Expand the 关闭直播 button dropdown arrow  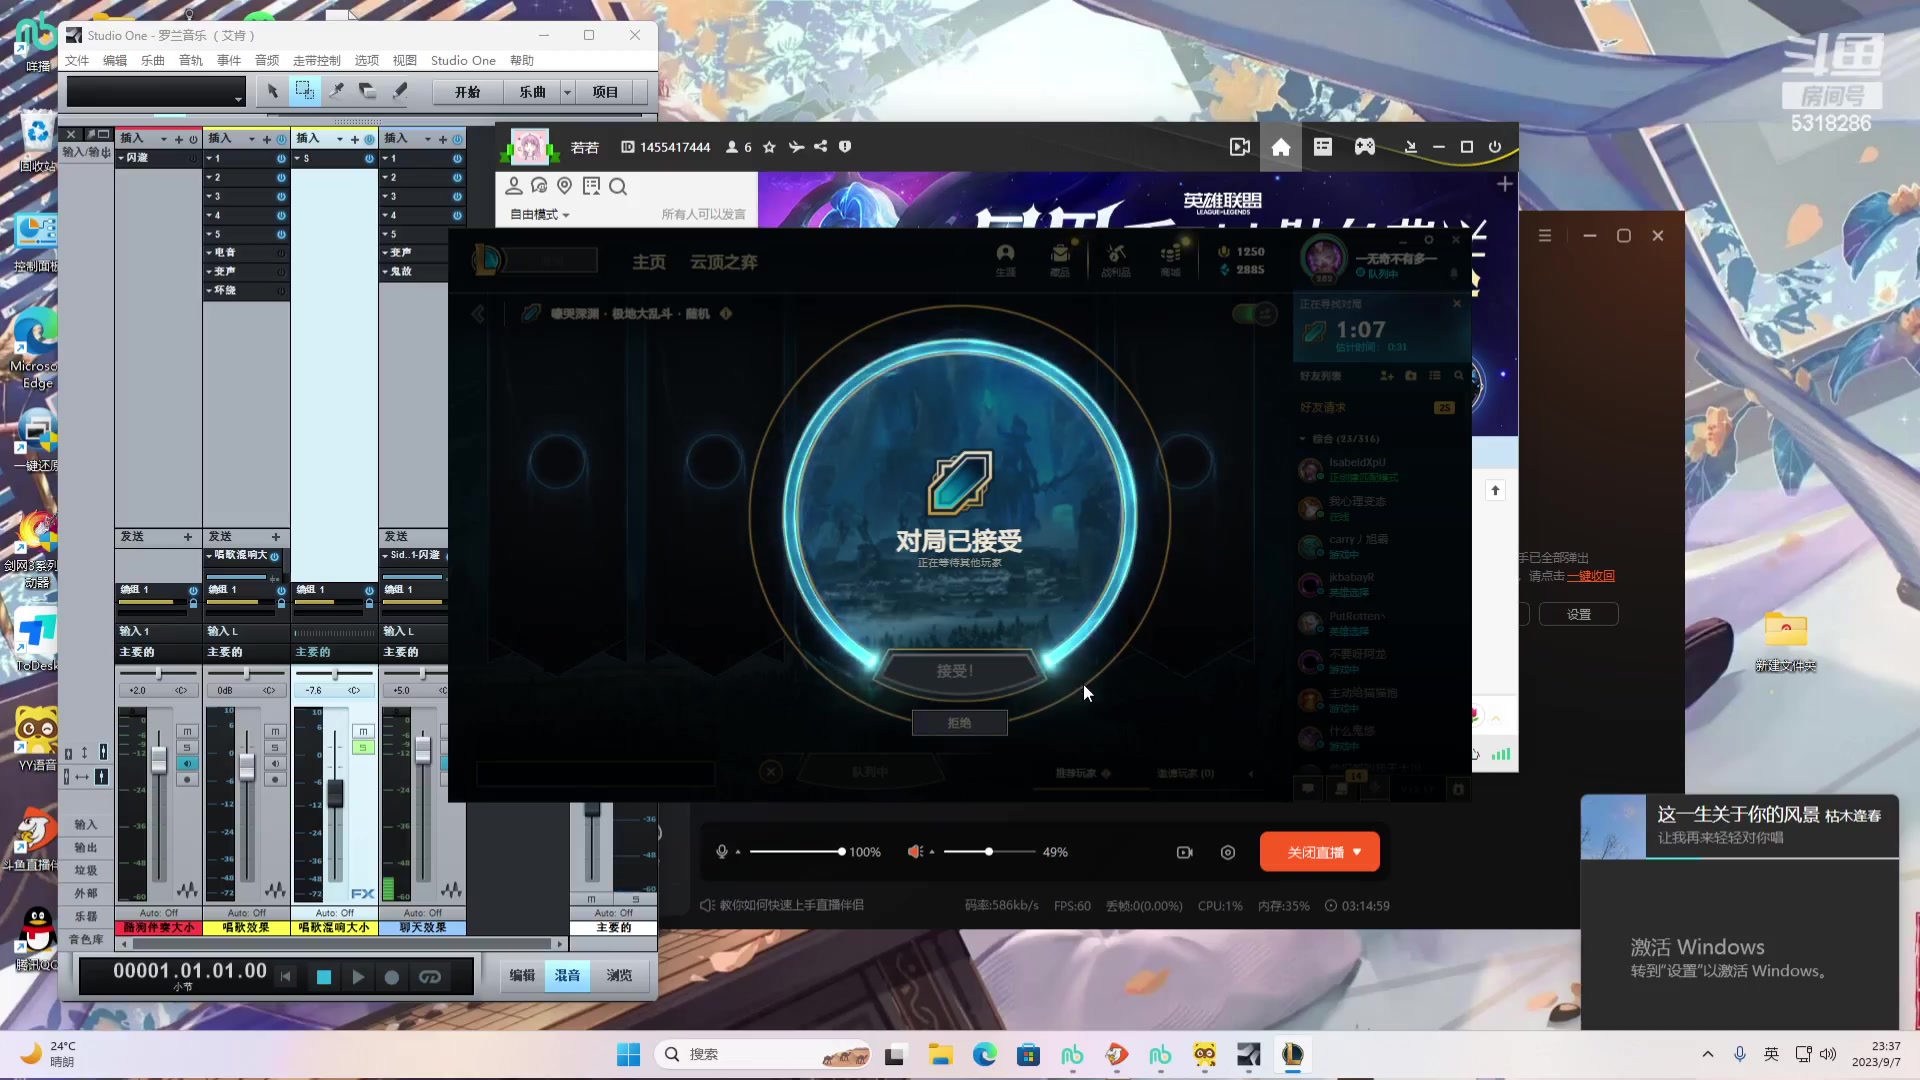pyautogui.click(x=1357, y=852)
